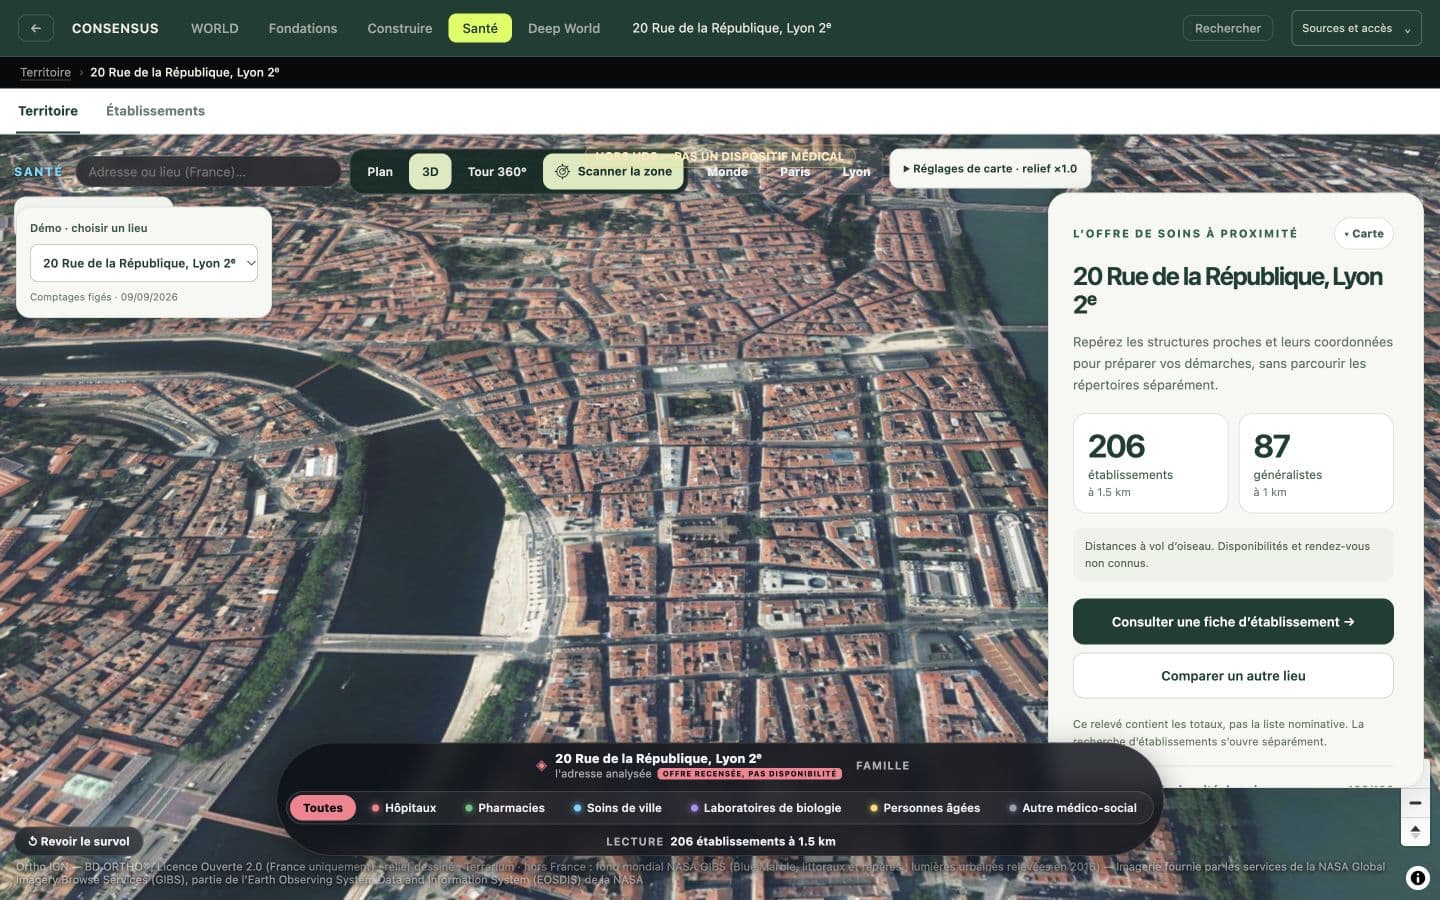Screen dimensions: 1440x900
Task: Open the Fondations menu item
Action: click(303, 28)
